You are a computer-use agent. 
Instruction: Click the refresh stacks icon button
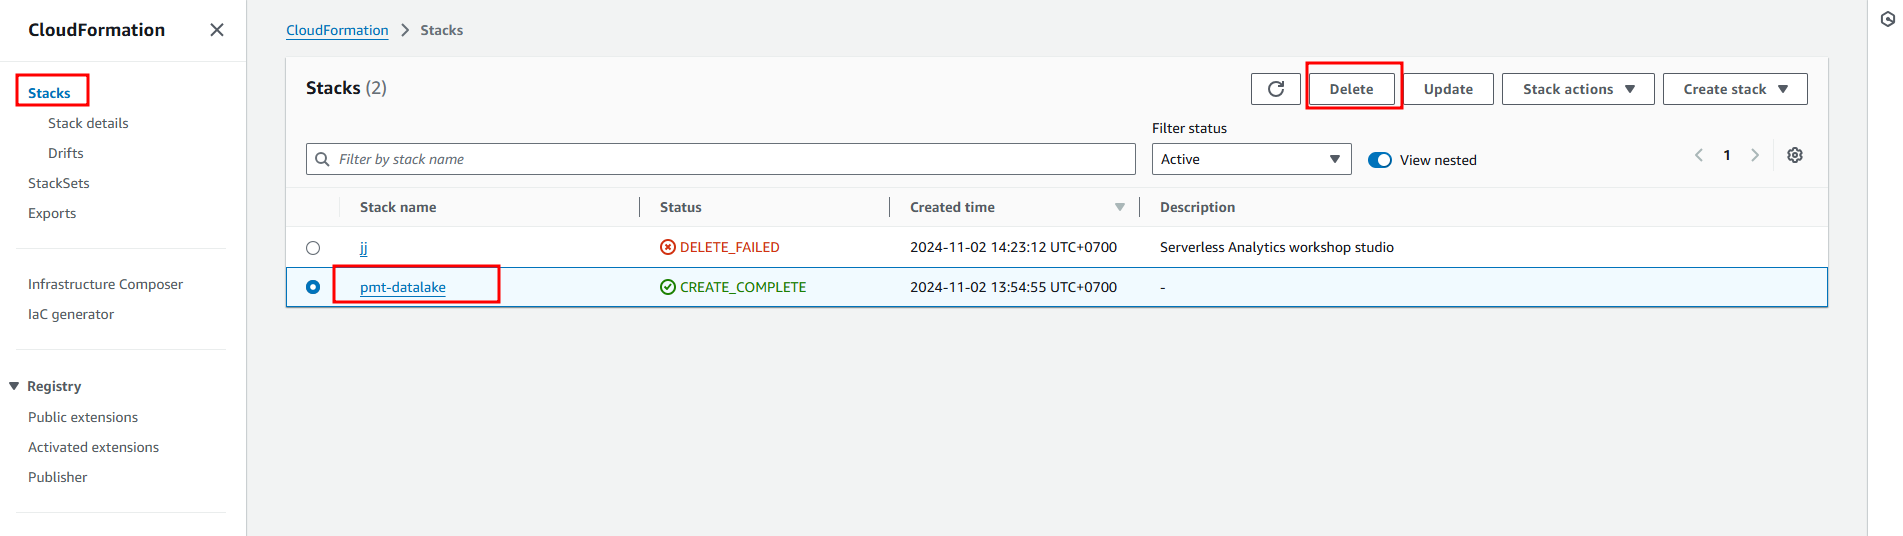pyautogui.click(x=1275, y=89)
